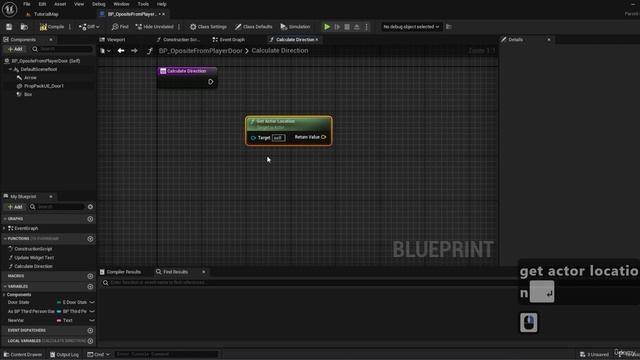Screen dimensions: 640x360
Task: Open the Debug menu
Action: point(98,4)
